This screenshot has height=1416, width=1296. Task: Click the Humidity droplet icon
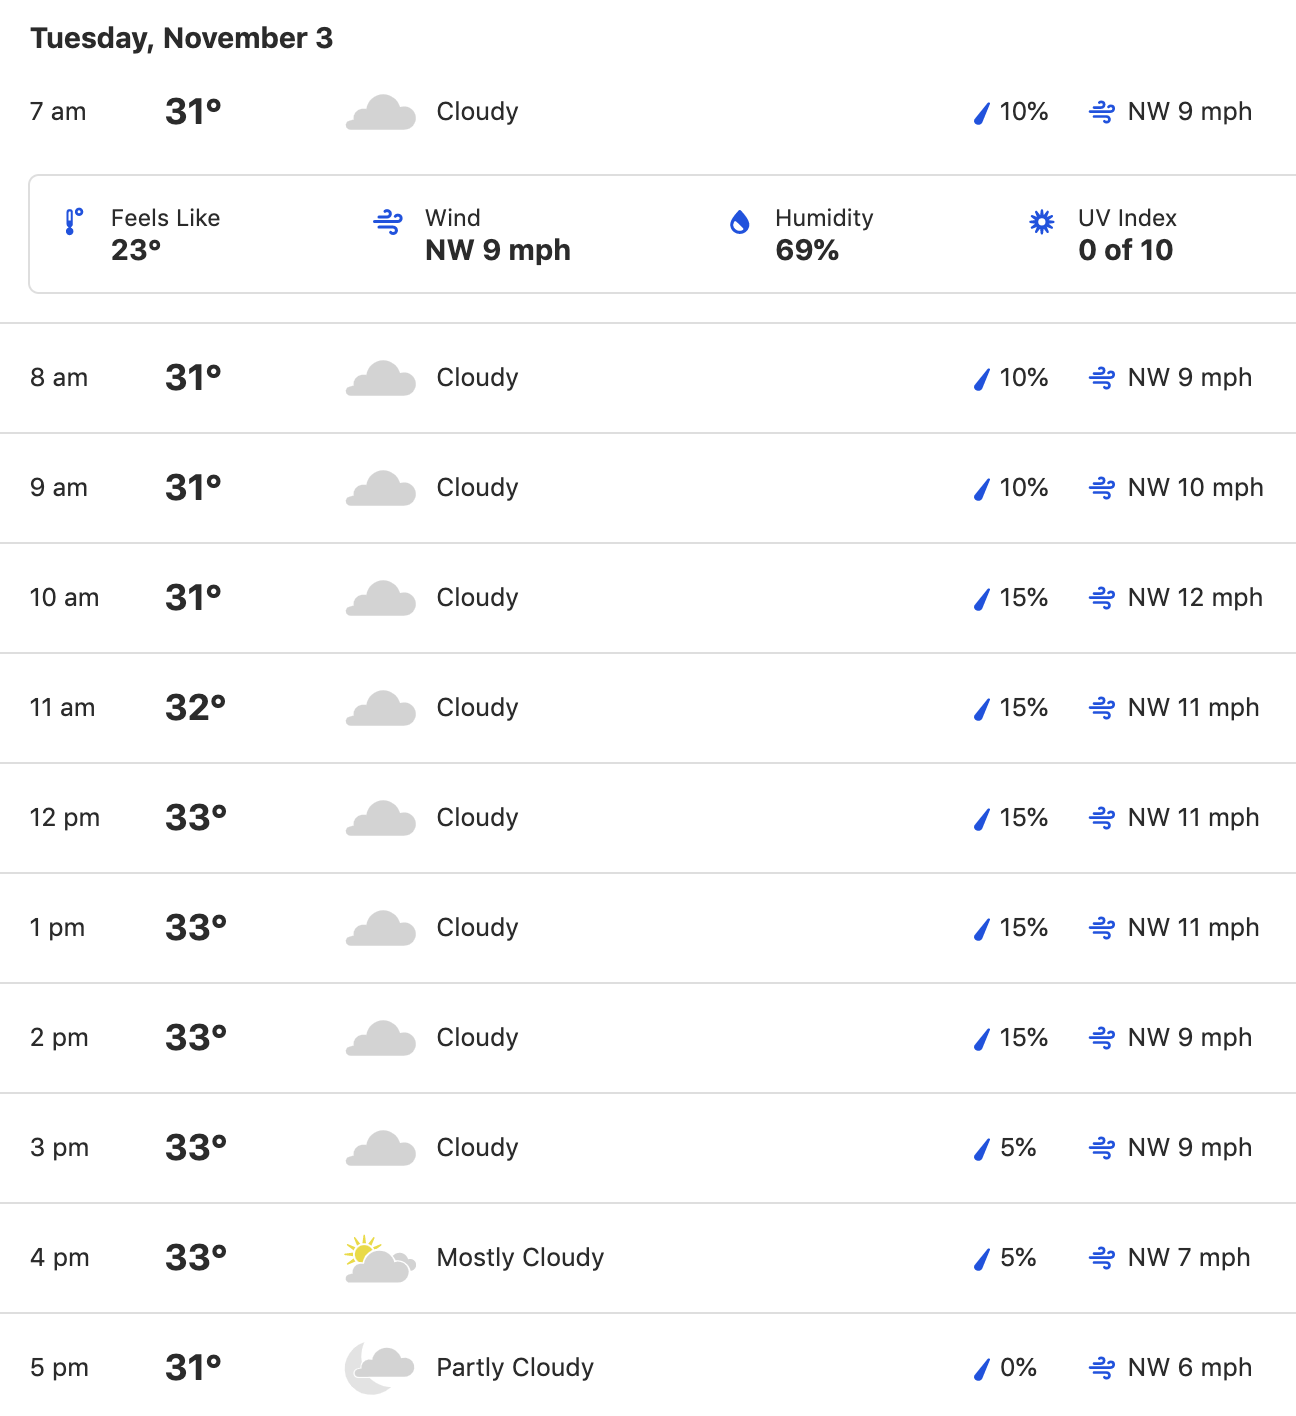[739, 222]
